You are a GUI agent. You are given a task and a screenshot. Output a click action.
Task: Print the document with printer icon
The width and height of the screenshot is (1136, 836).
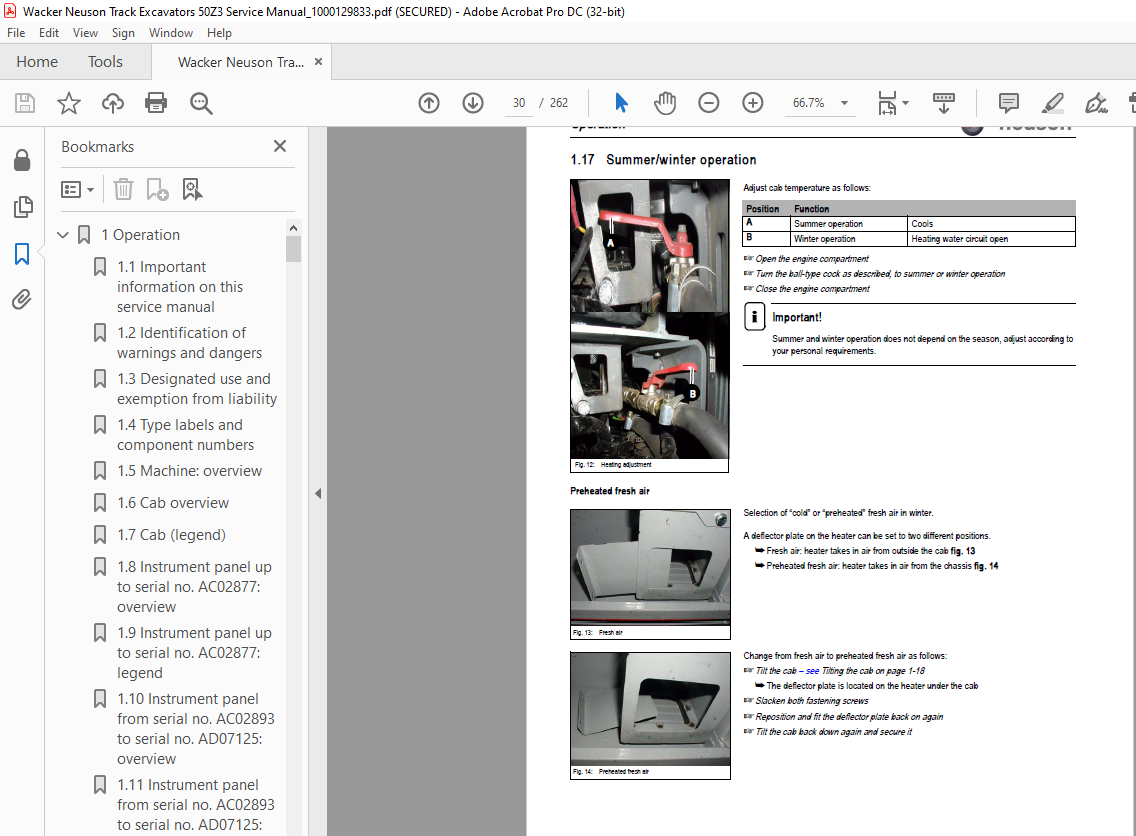156,103
